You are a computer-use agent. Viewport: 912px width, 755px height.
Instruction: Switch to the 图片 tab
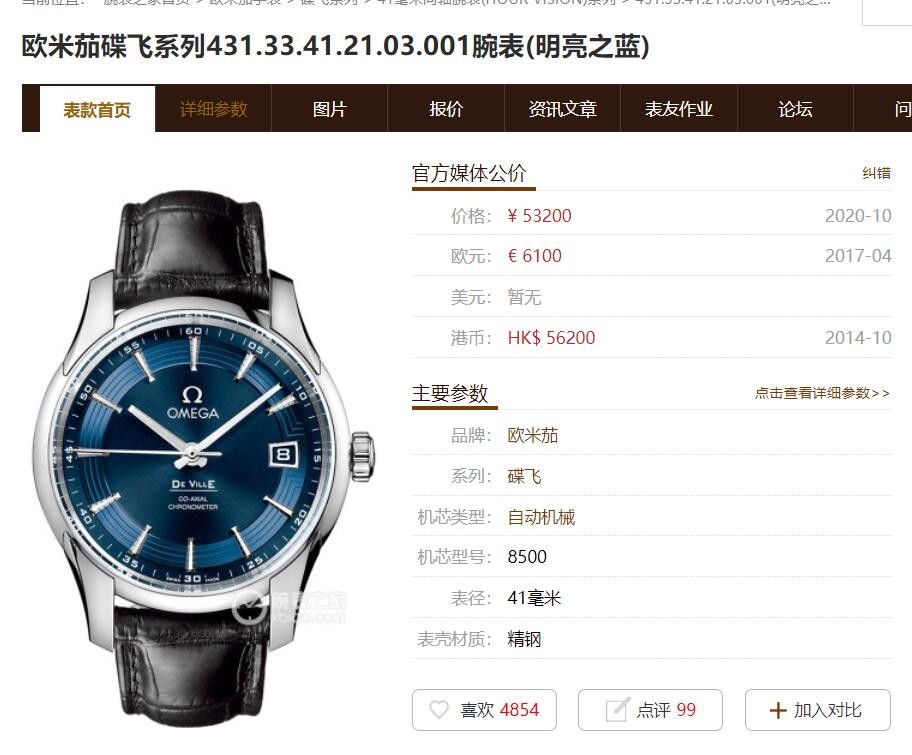pos(330,109)
